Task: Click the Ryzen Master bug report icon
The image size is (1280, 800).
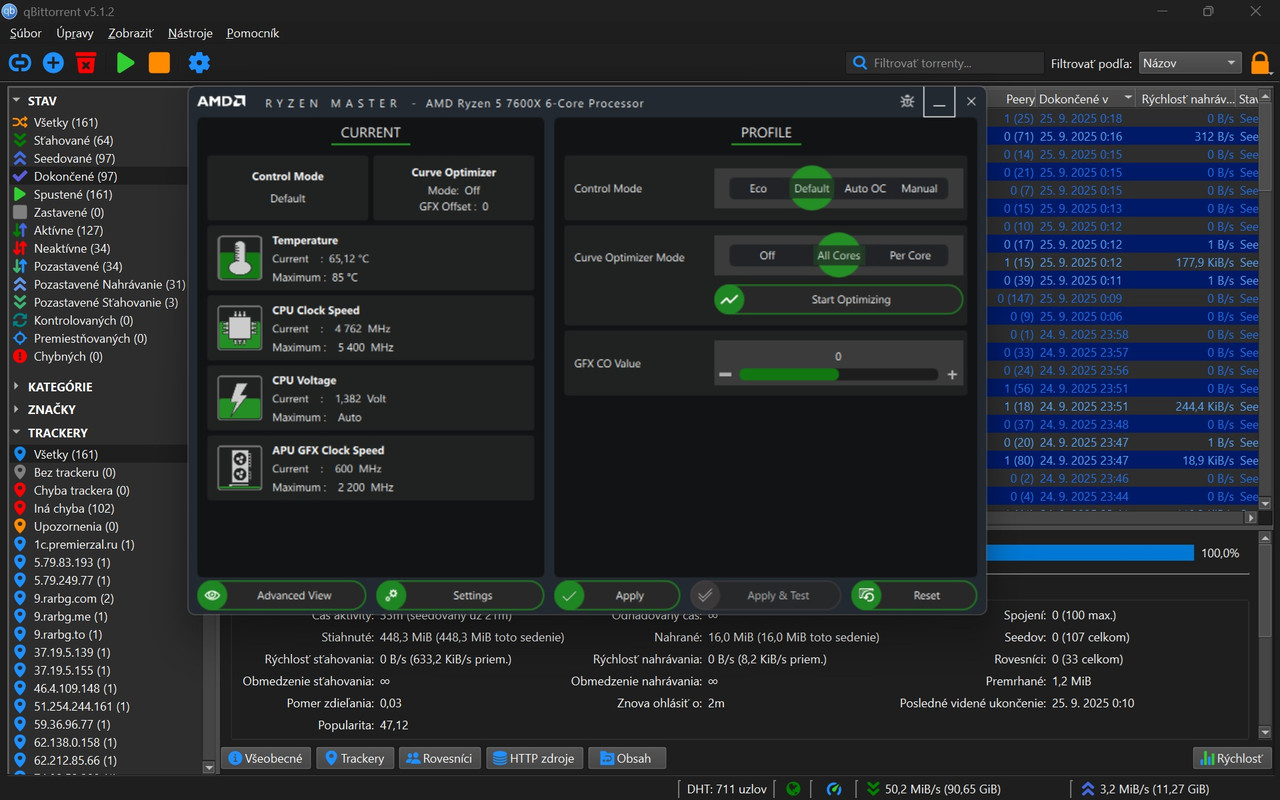Action: click(x=907, y=101)
